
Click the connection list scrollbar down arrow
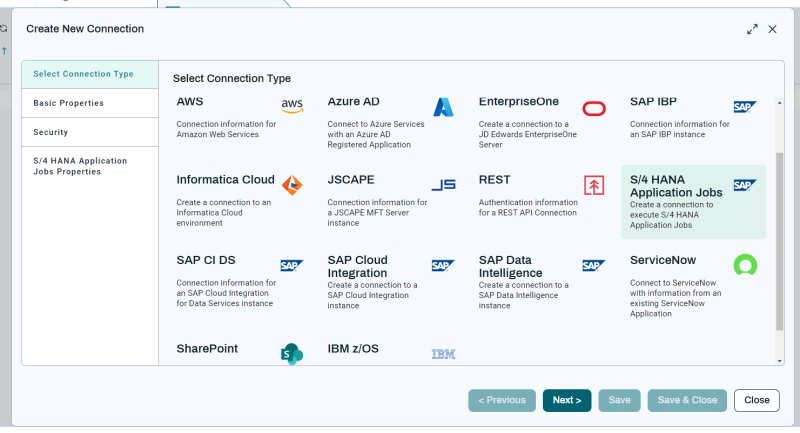coord(780,361)
